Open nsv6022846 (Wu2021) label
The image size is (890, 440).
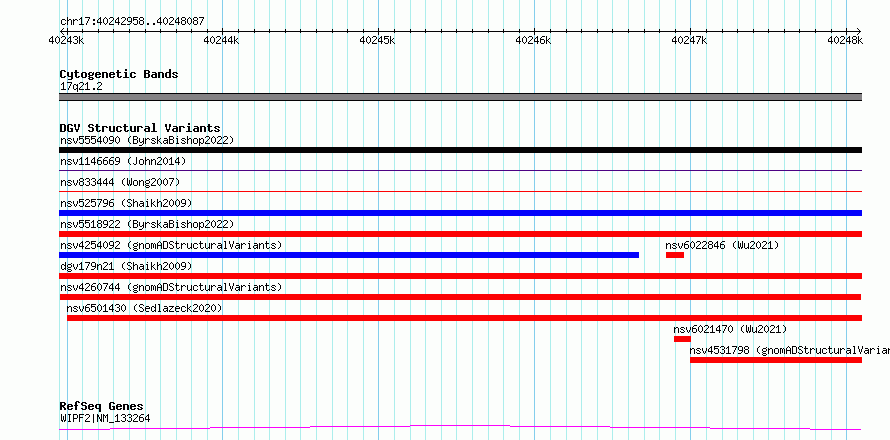(x=723, y=245)
